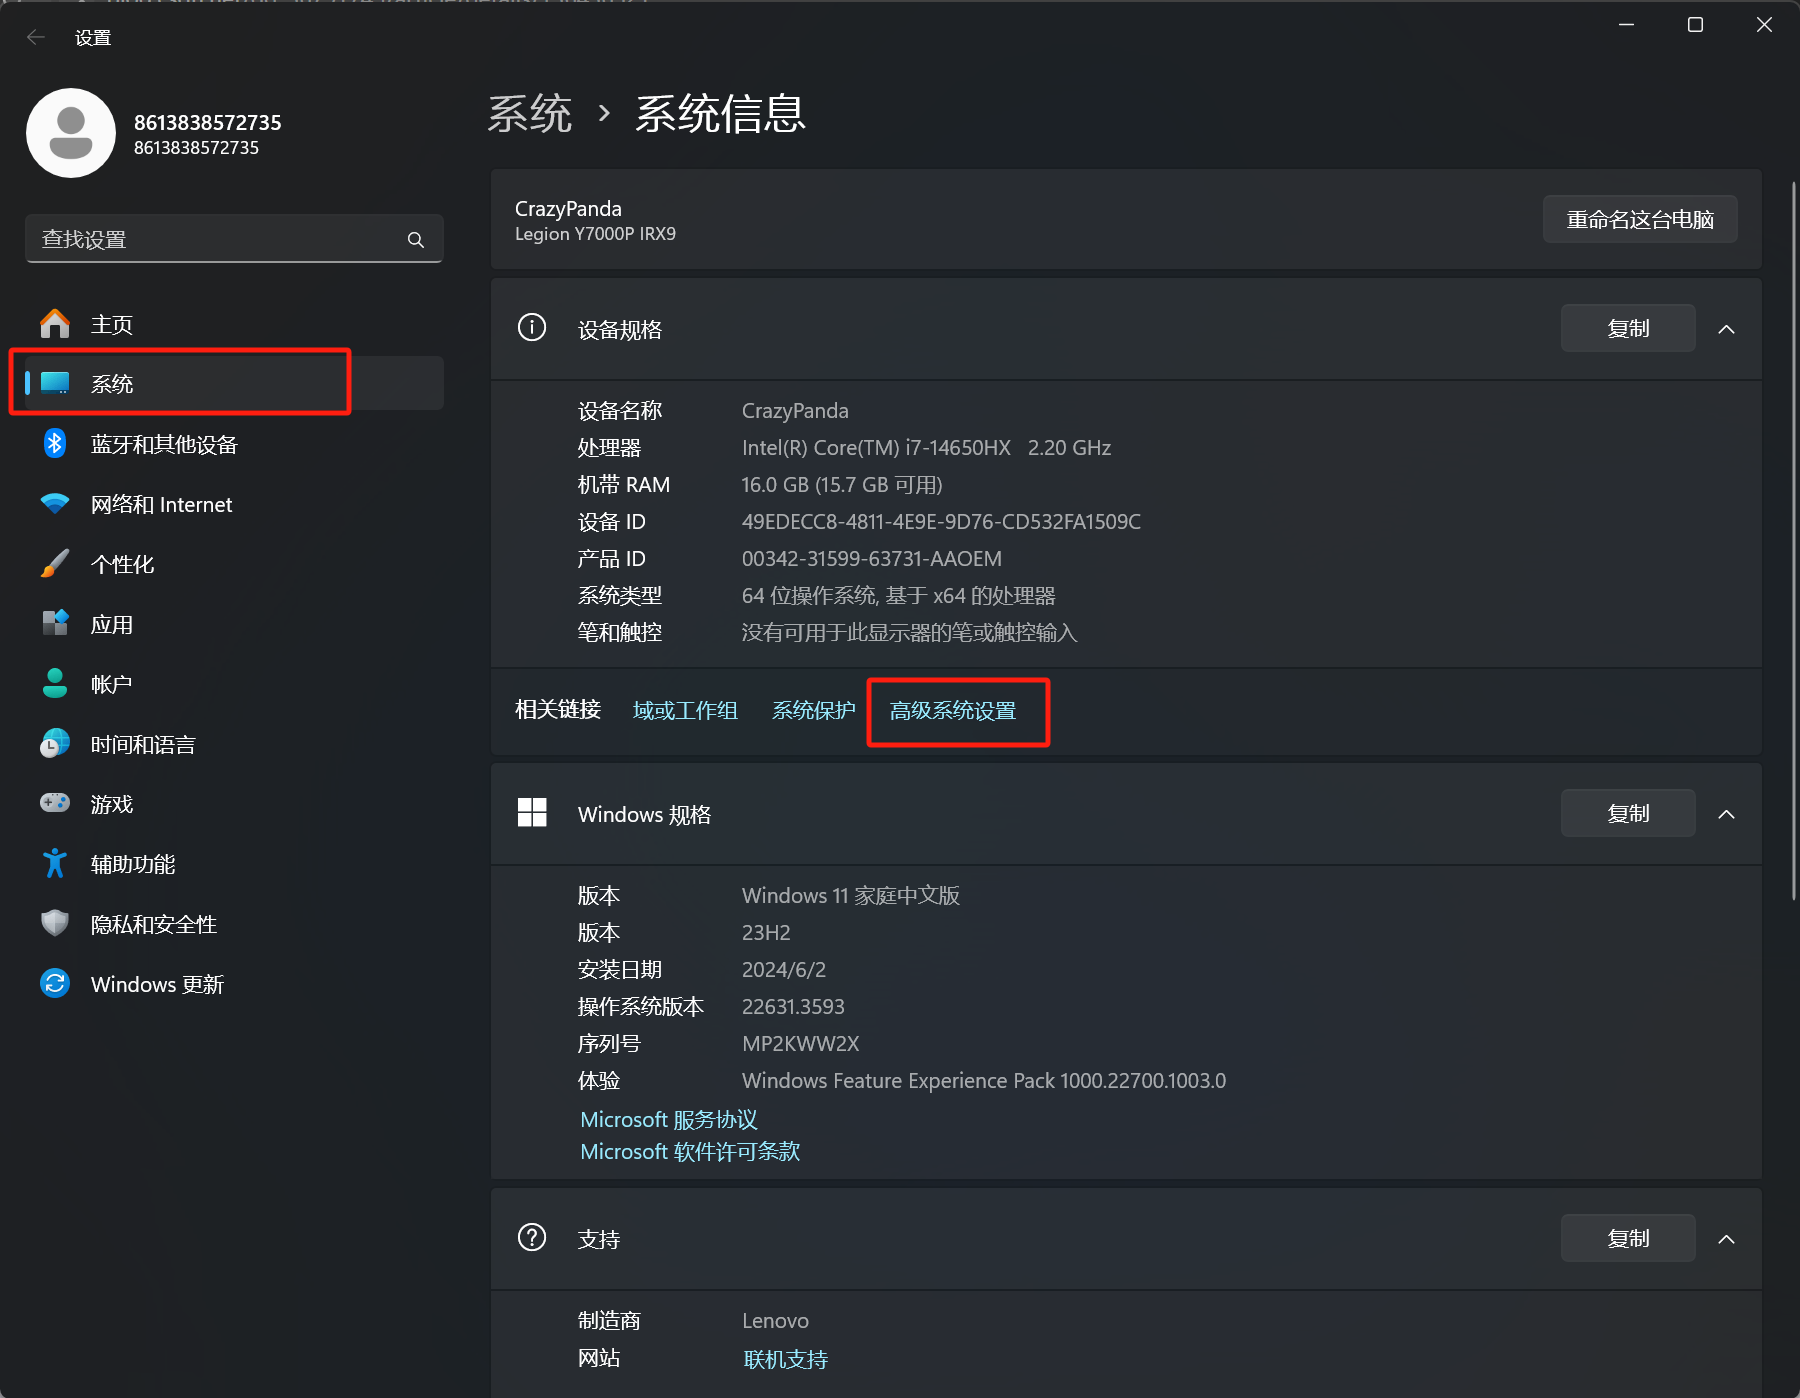Viewport: 1800px width, 1398px height.
Task: Open 辅助功能 settings page
Action: [x=234, y=864]
